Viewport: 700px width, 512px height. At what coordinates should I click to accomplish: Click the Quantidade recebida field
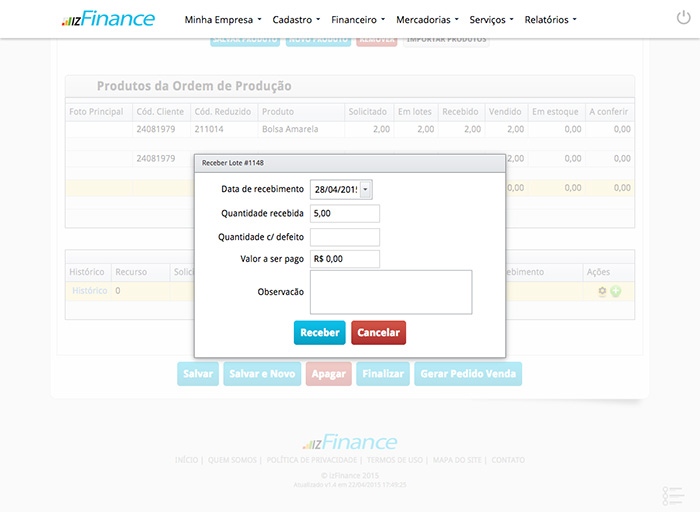pyautogui.click(x=345, y=213)
